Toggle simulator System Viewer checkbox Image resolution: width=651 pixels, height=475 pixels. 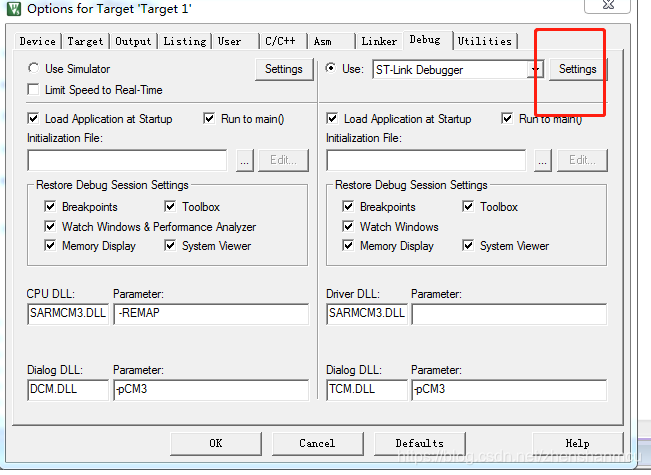tap(170, 245)
